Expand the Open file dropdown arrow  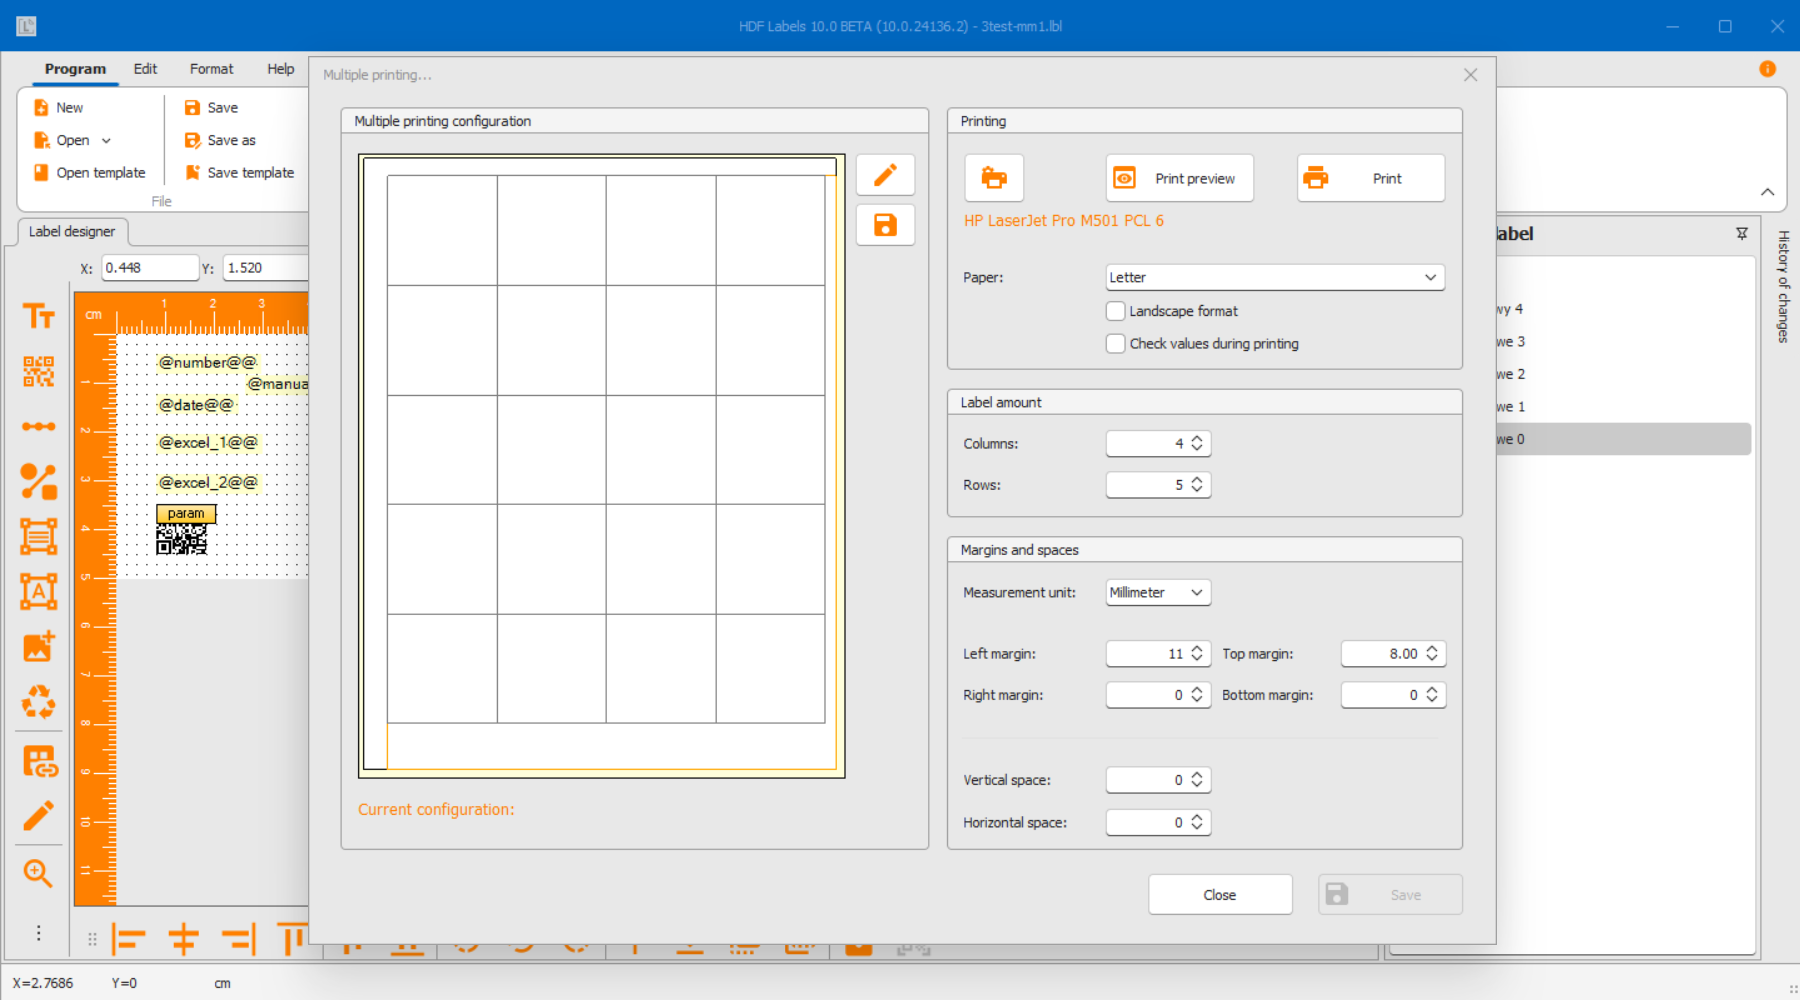106,141
